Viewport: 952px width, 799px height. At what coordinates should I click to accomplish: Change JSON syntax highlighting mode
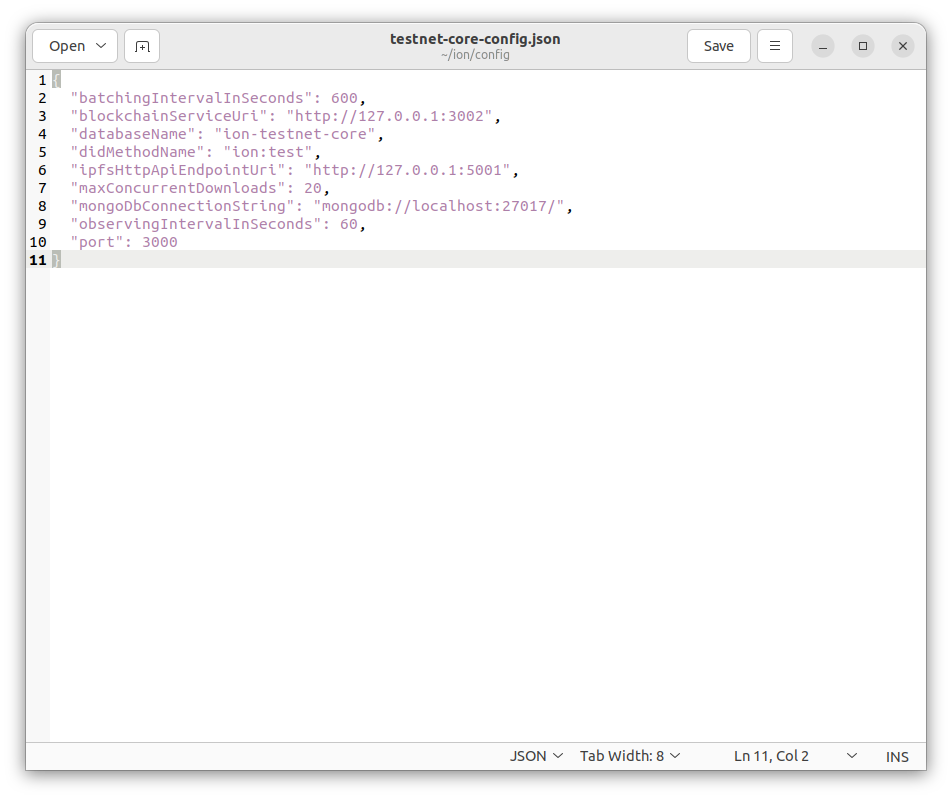(x=536, y=756)
